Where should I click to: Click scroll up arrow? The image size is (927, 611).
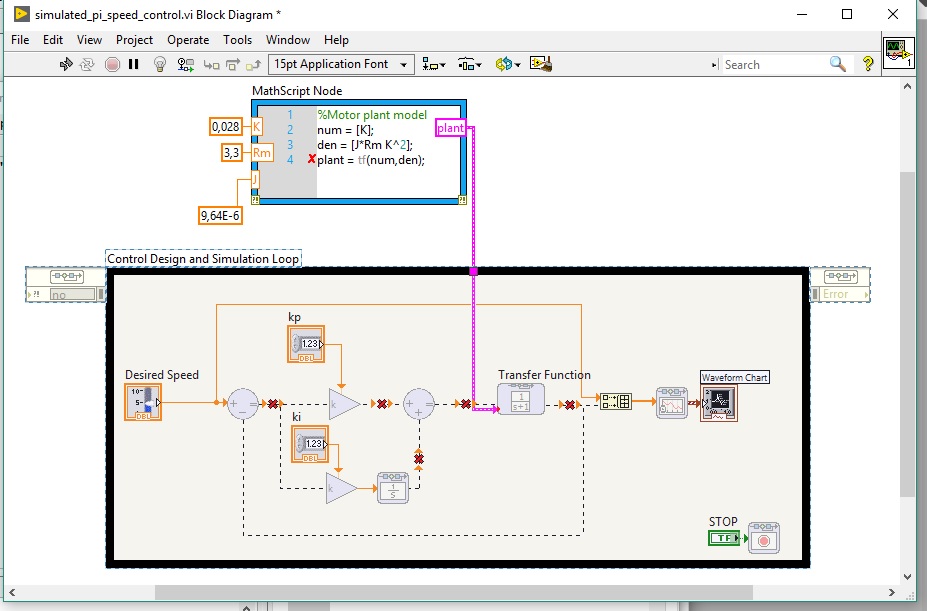pyautogui.click(x=907, y=86)
